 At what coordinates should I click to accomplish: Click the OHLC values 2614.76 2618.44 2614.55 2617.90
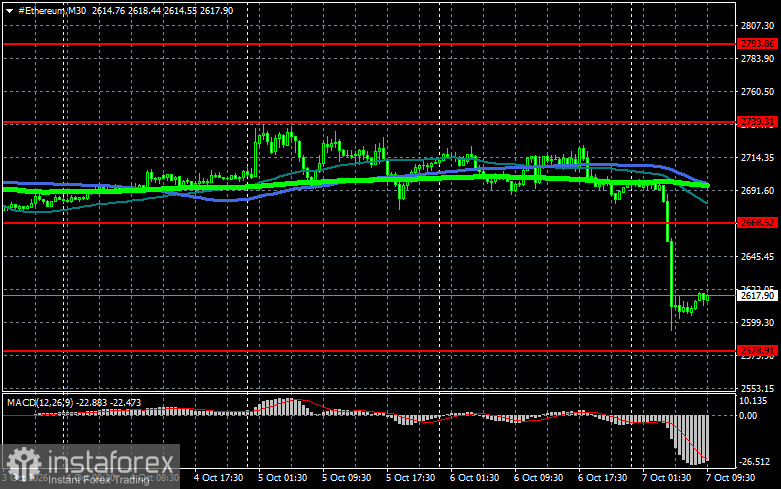[162, 10]
